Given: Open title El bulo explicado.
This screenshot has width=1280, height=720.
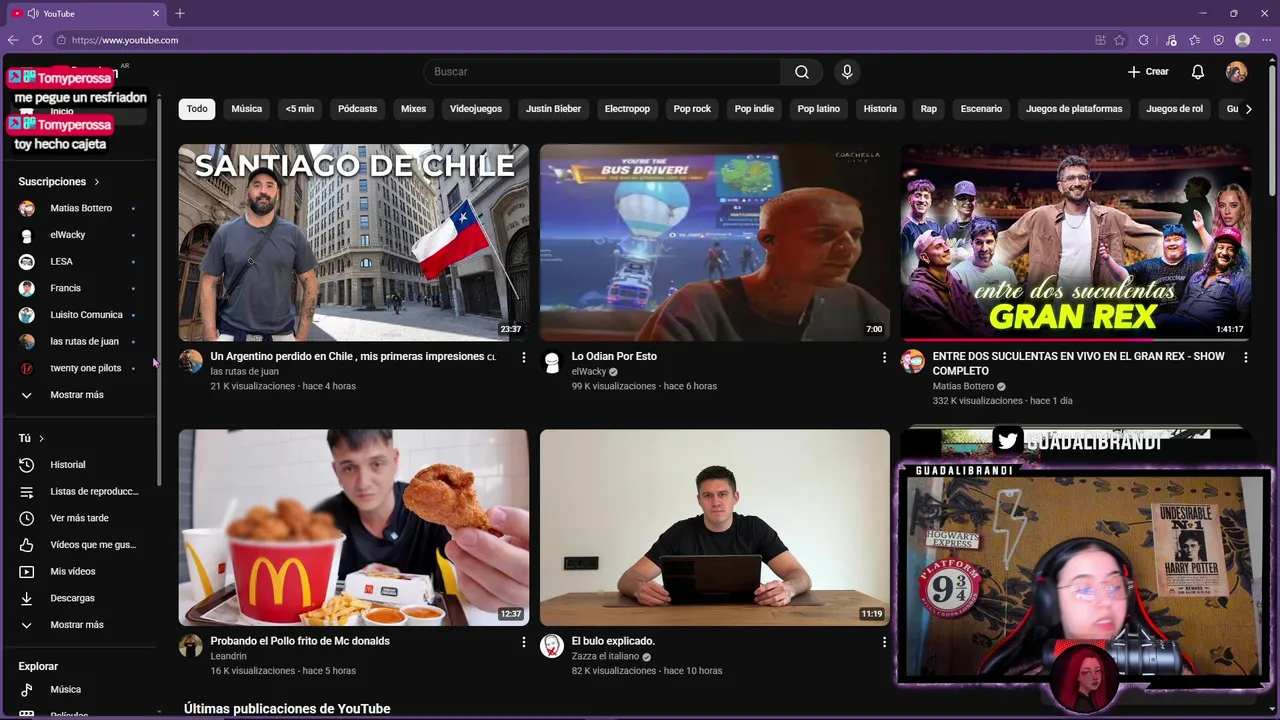Looking at the screenshot, I should coord(613,641).
